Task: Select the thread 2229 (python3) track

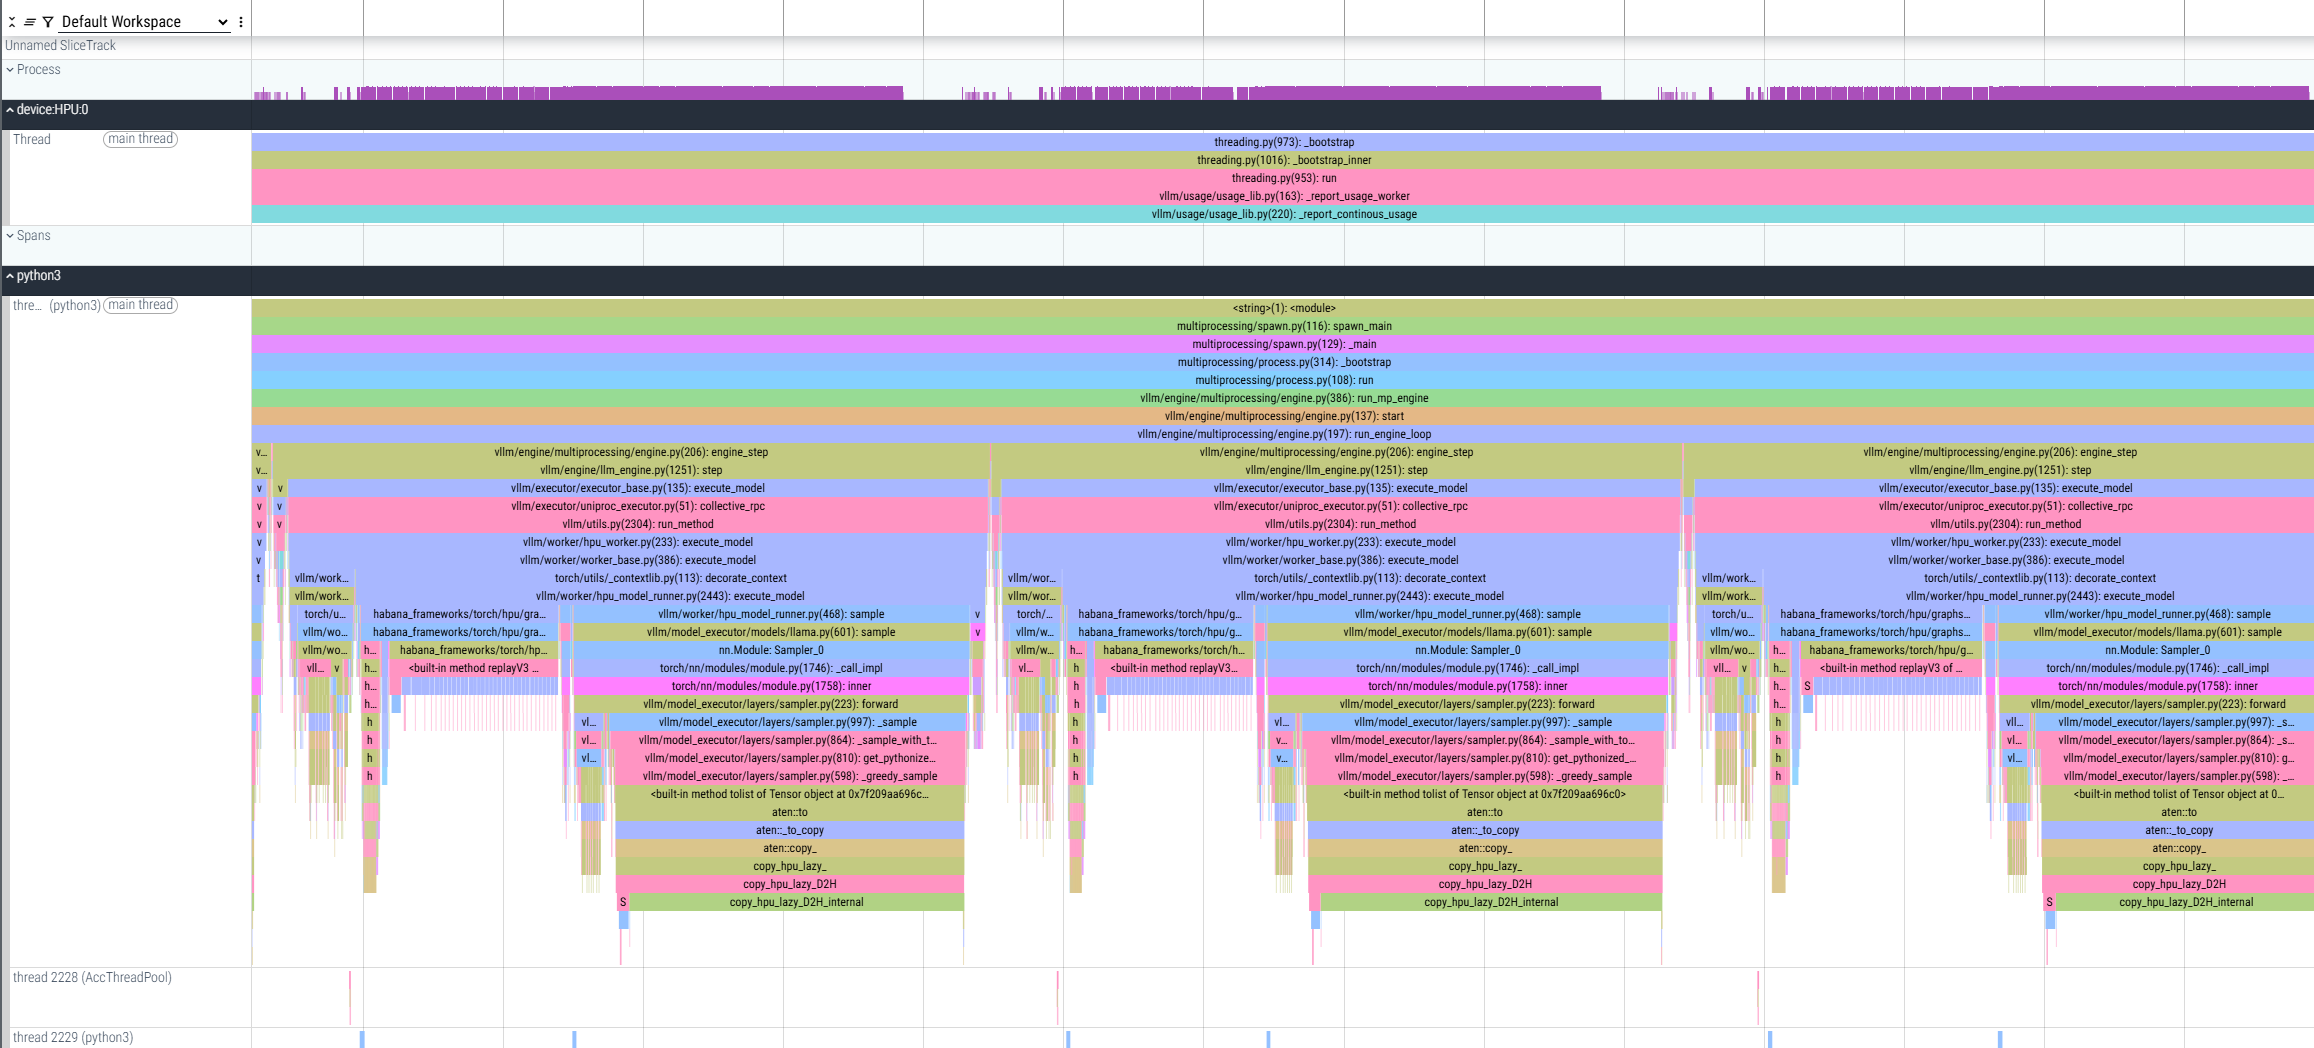Action: (72, 1037)
